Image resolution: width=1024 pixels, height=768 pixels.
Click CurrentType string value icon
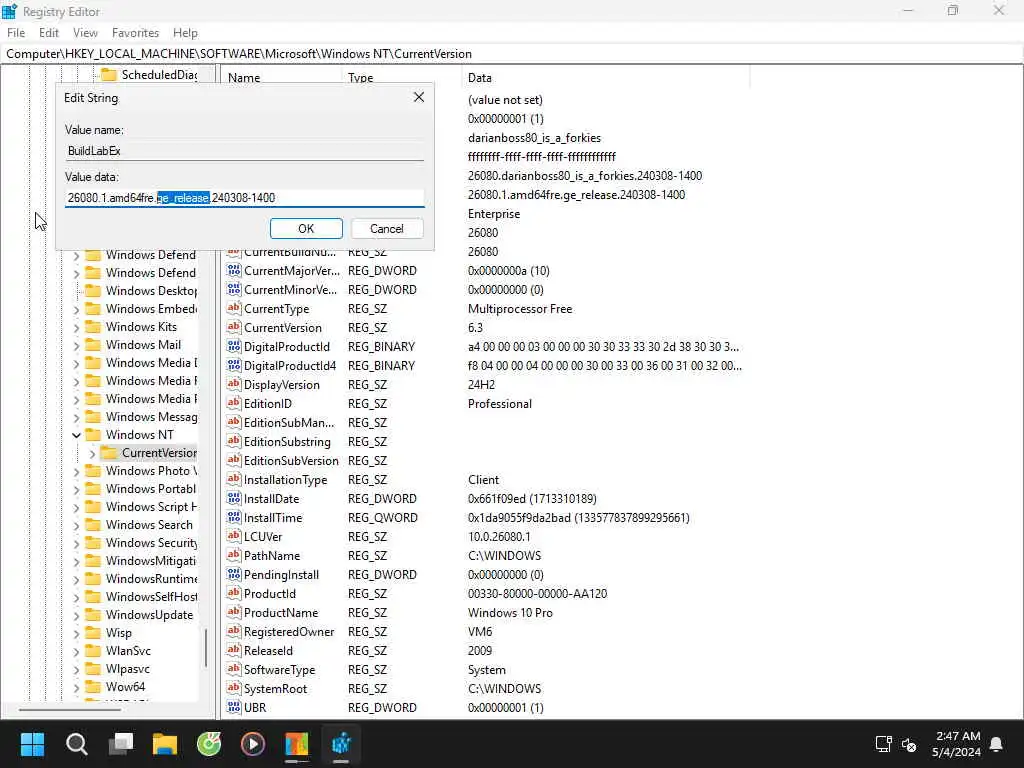(x=234, y=308)
